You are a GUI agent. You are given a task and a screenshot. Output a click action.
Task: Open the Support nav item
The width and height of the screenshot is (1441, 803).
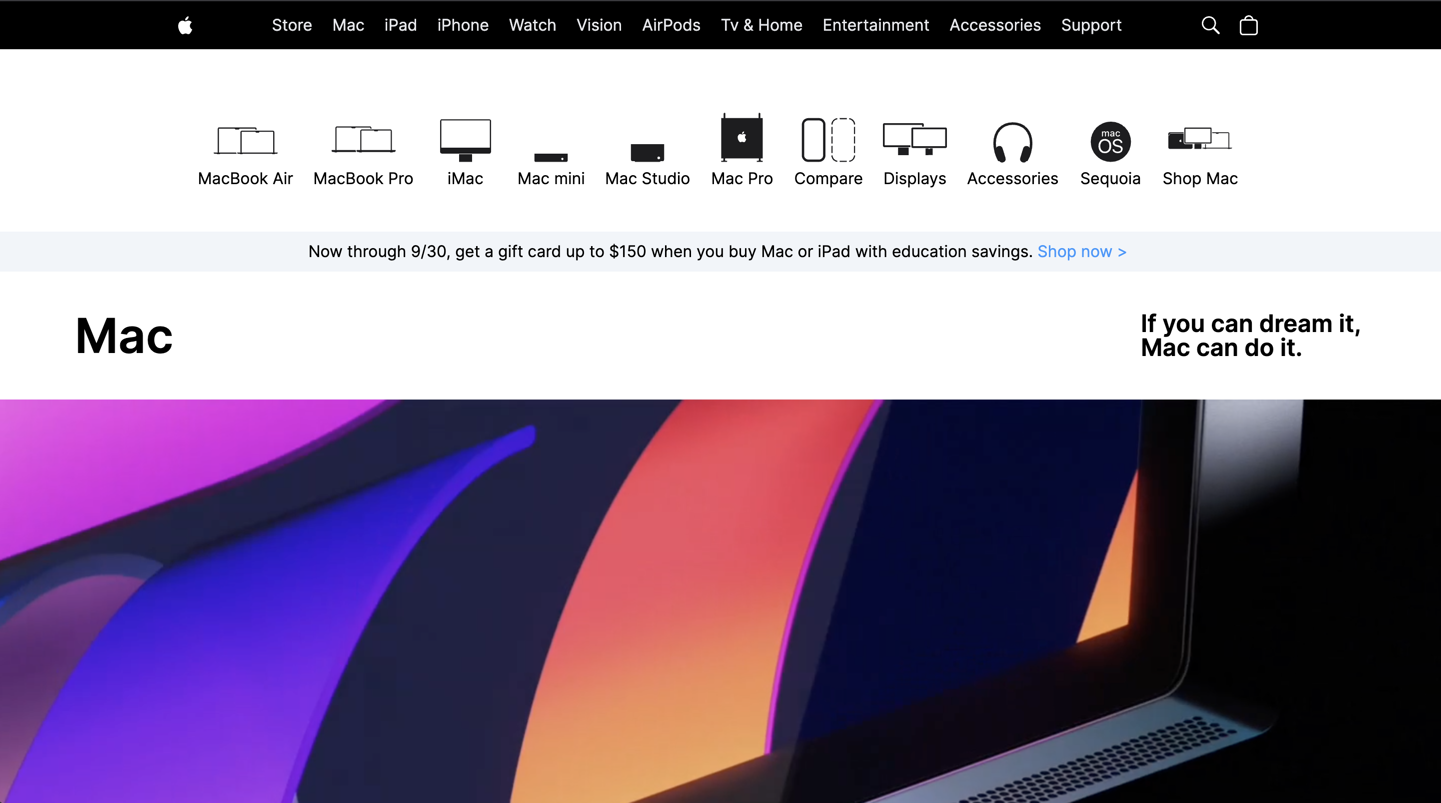[x=1091, y=25]
